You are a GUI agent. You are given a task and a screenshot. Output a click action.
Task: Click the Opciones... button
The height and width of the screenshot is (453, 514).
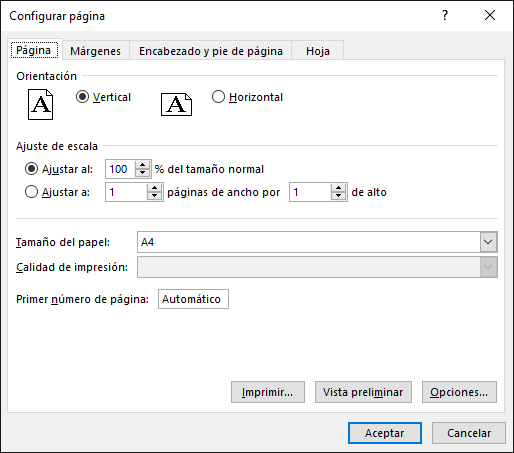459,392
